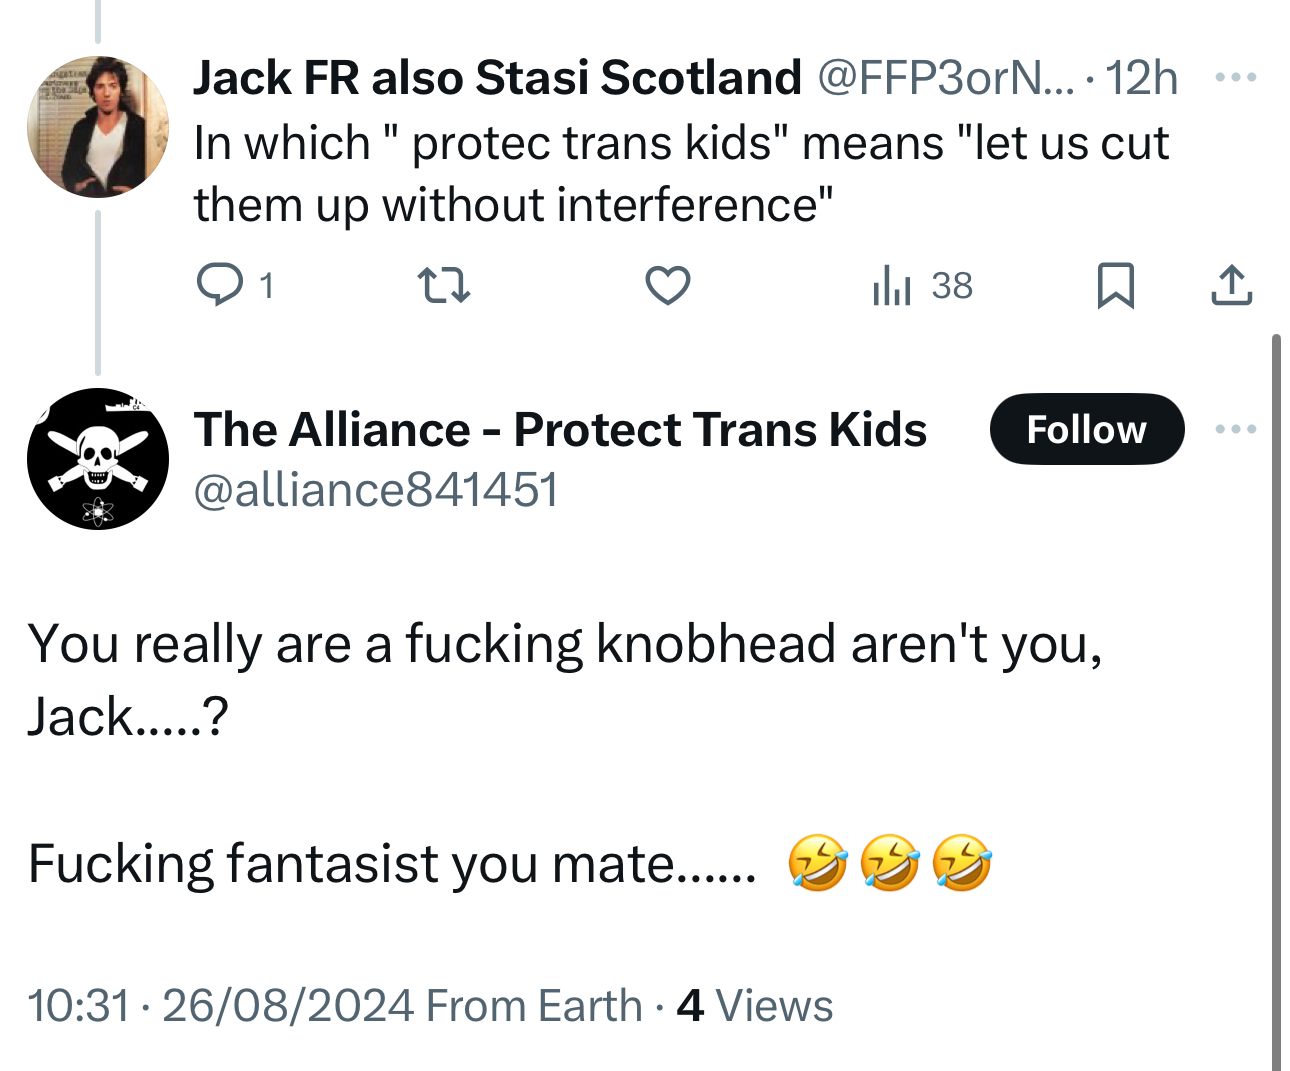This screenshot has height=1071, width=1290.
Task: View the 4 Views count
Action: [755, 1006]
